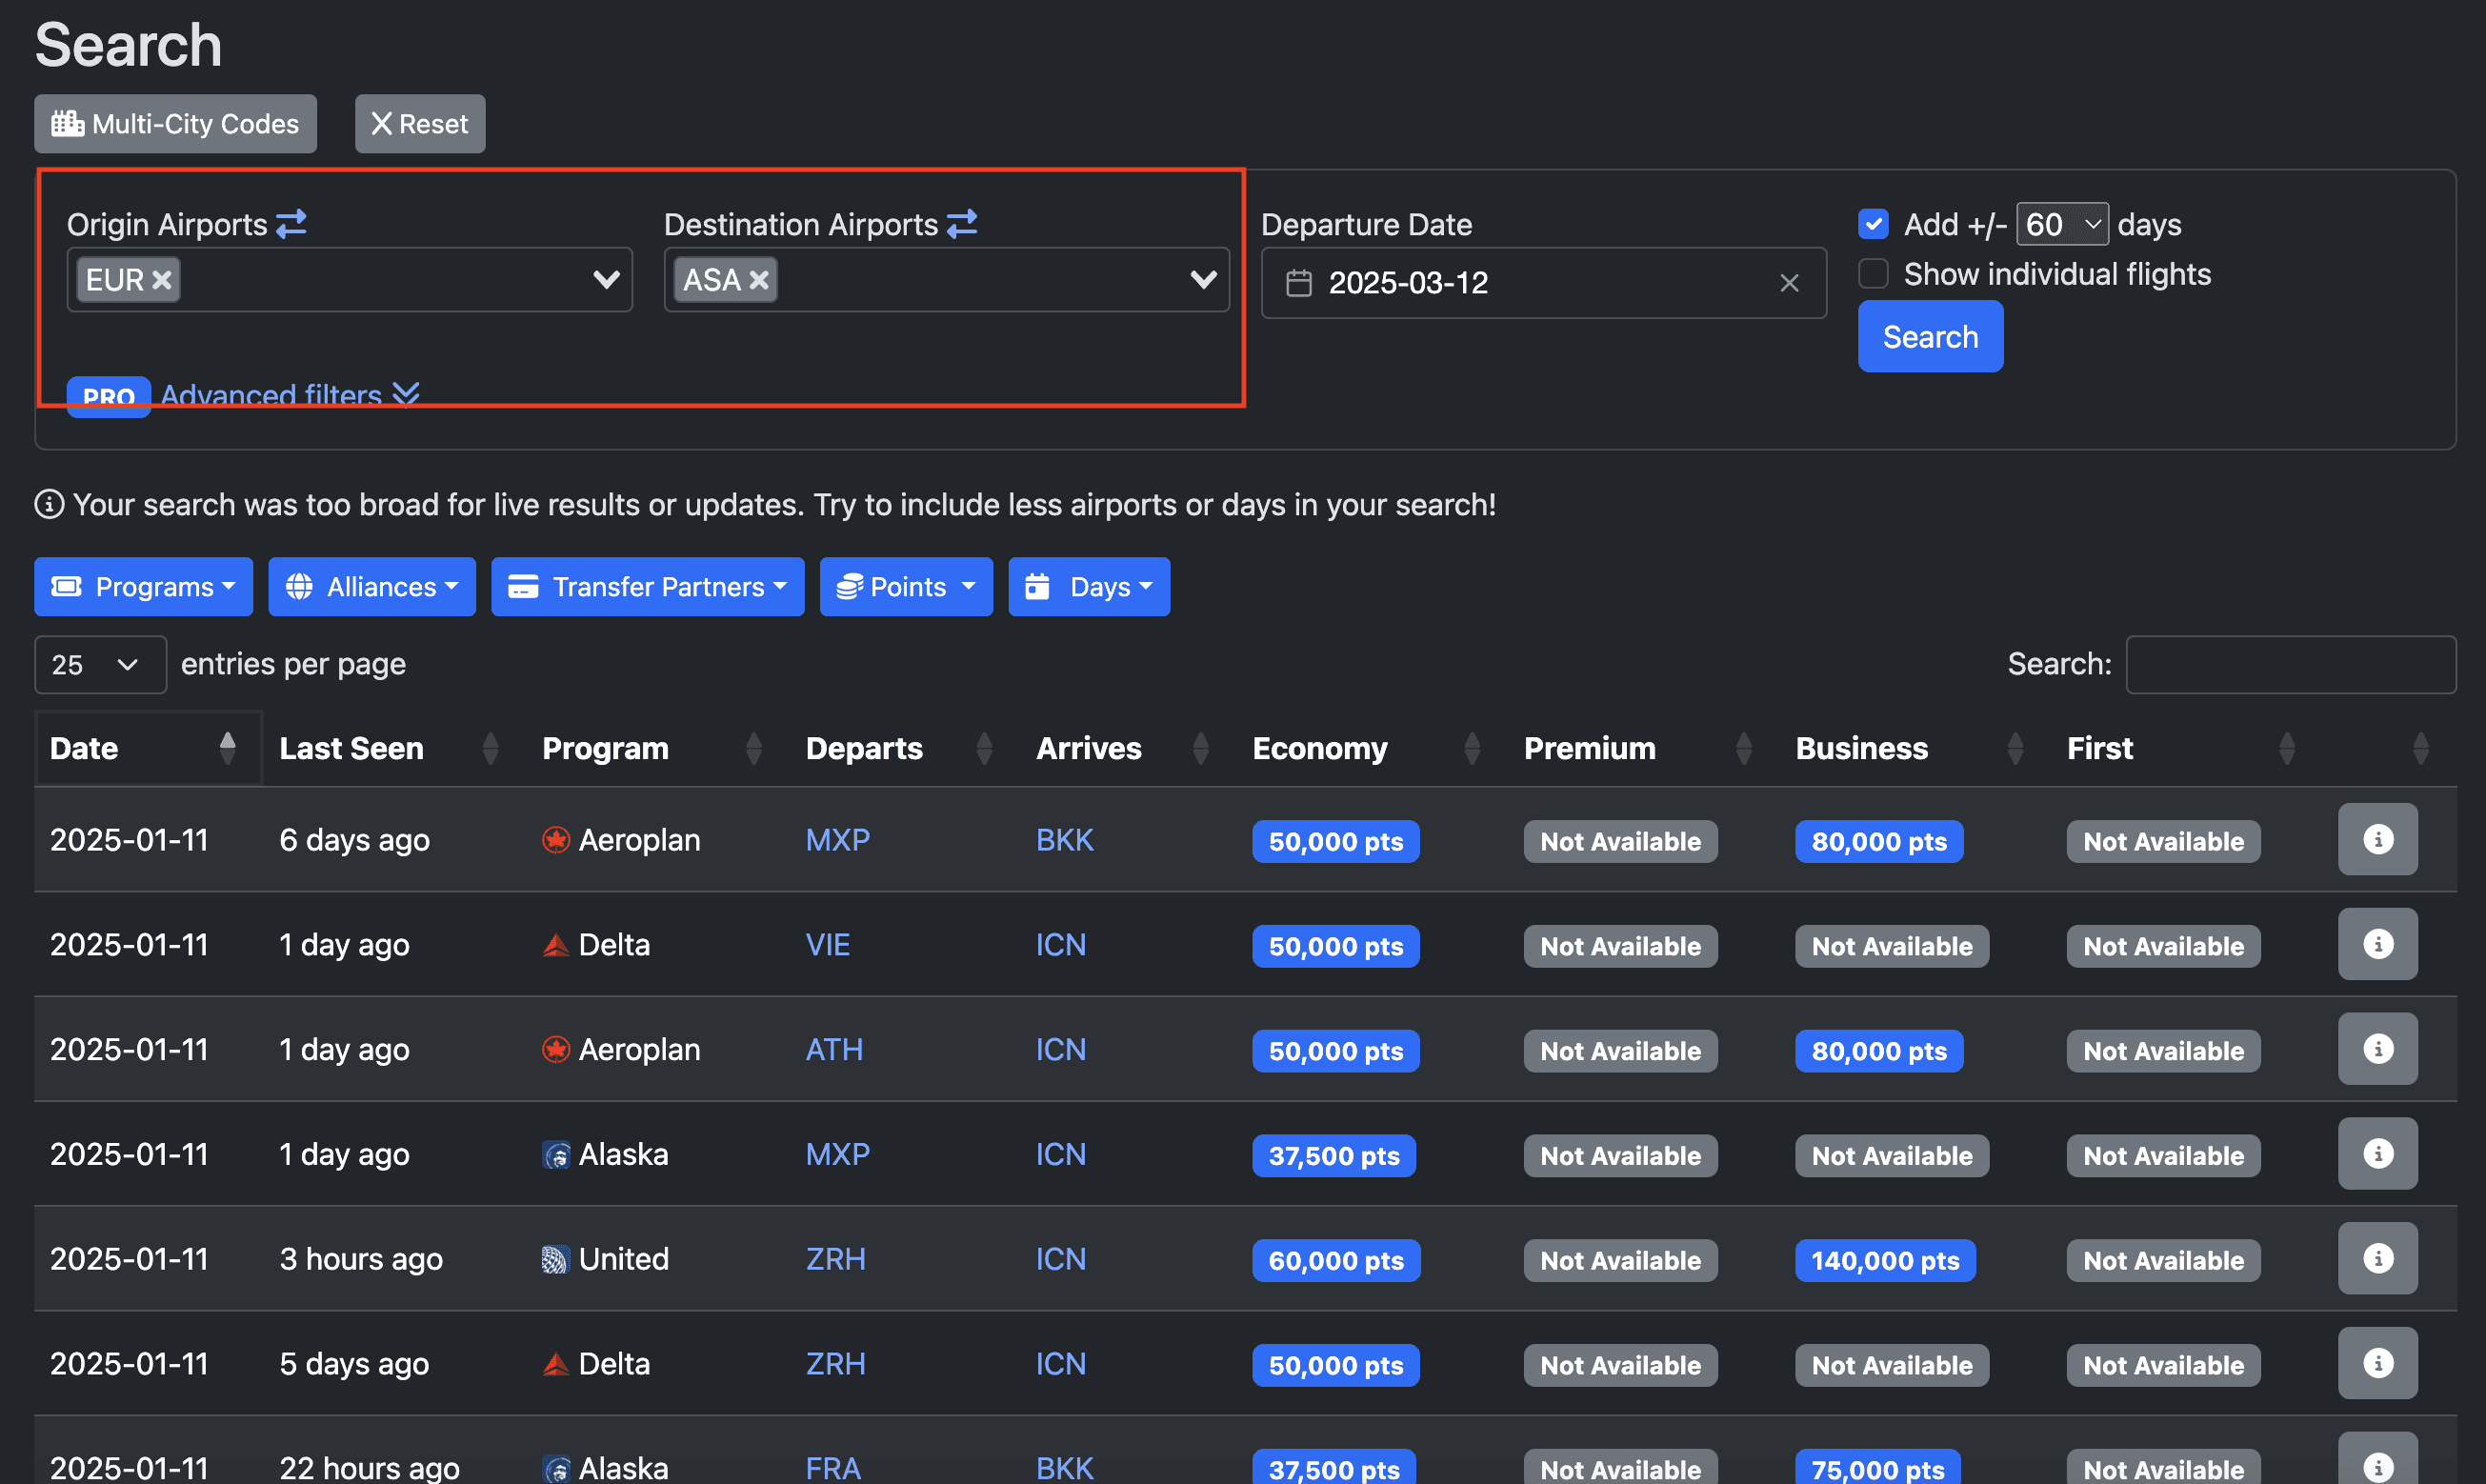Click the calendar icon in Departure Date
2486x1484 pixels.
1298,283
